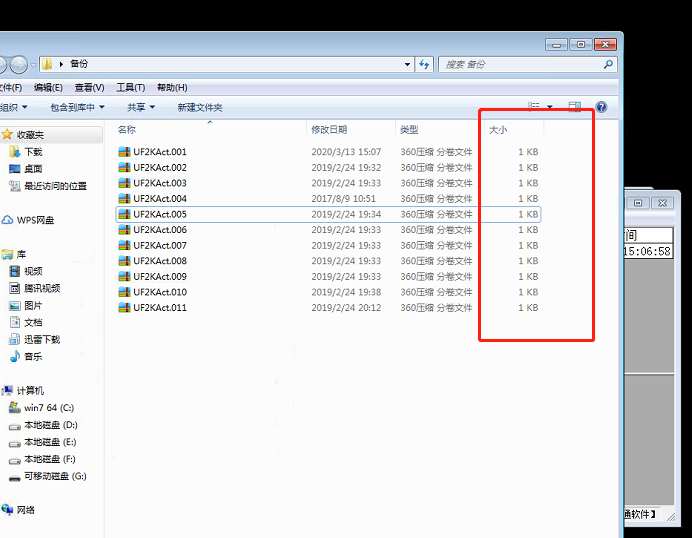
Task: Click the date 2017/8/9 10:51
Action: (x=343, y=199)
